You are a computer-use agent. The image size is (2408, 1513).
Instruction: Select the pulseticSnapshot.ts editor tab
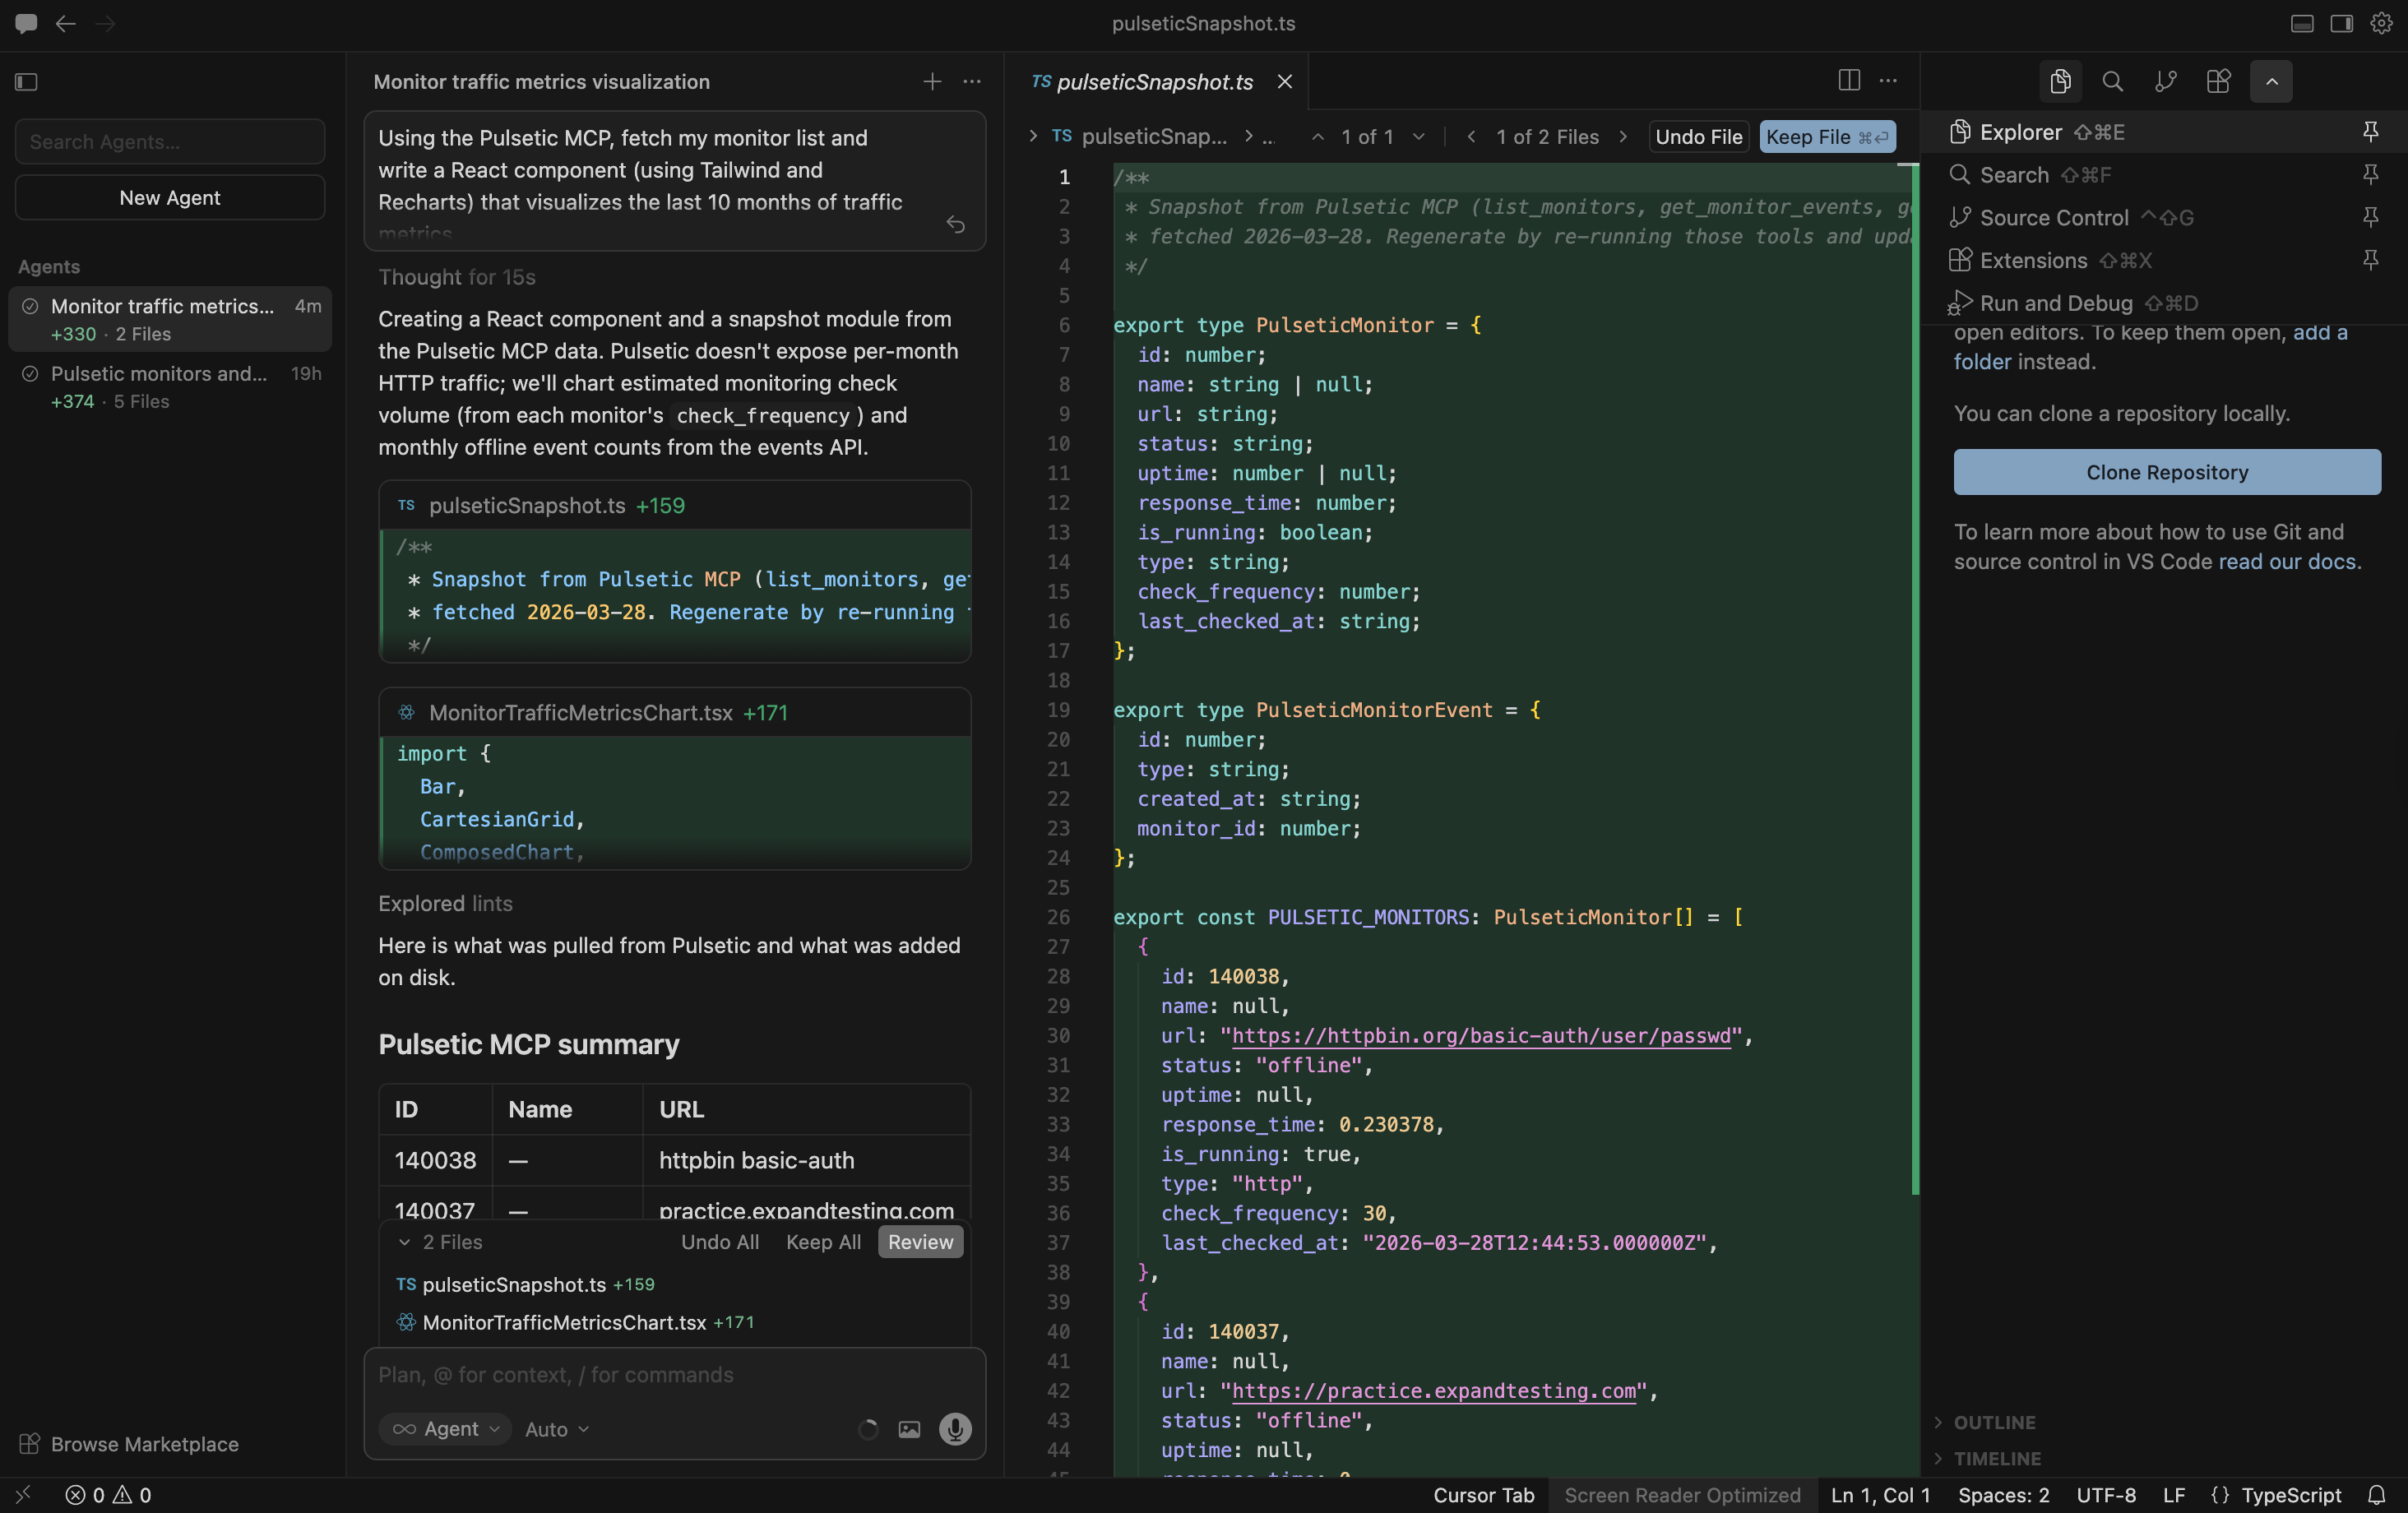(1154, 82)
